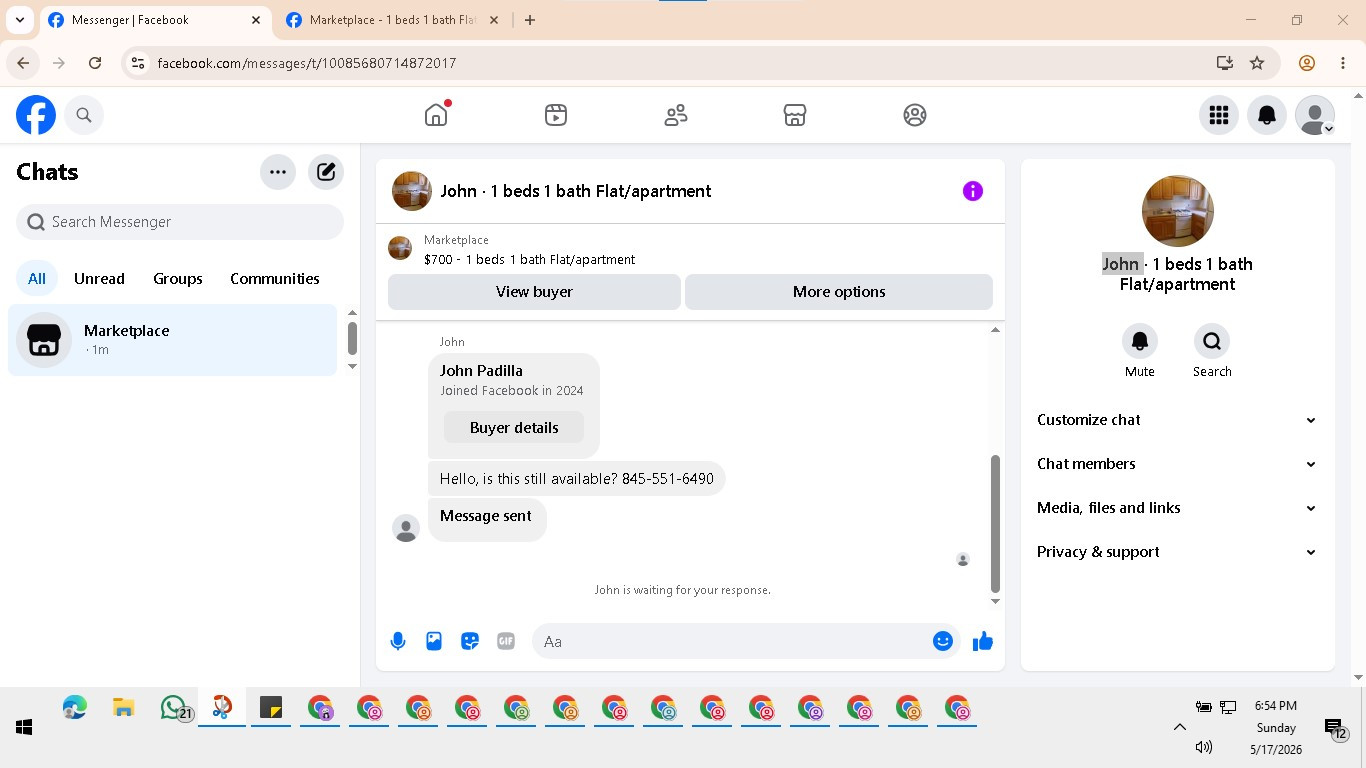Open the Reels video icon
This screenshot has height=768, width=1366.
pos(556,115)
